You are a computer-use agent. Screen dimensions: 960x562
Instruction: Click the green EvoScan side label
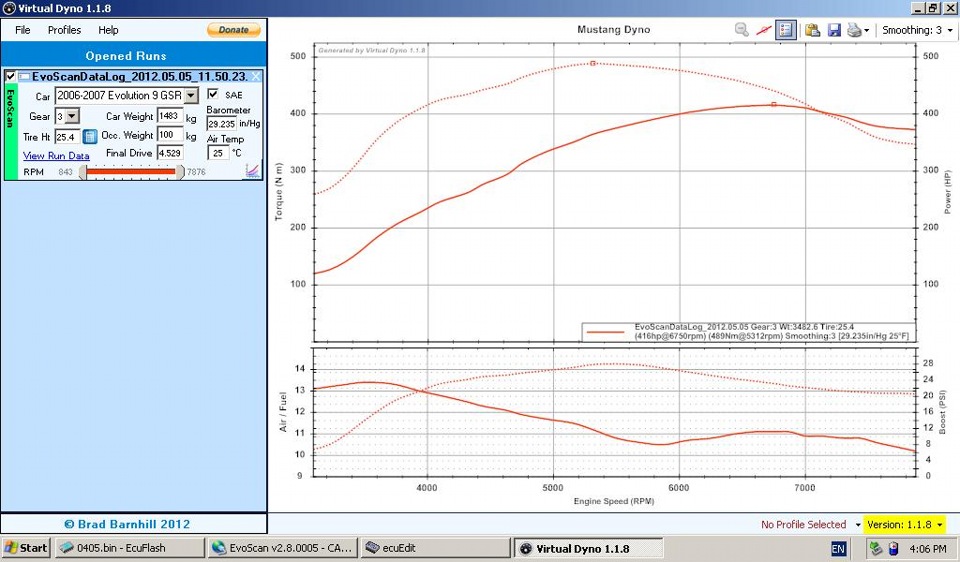coord(10,131)
